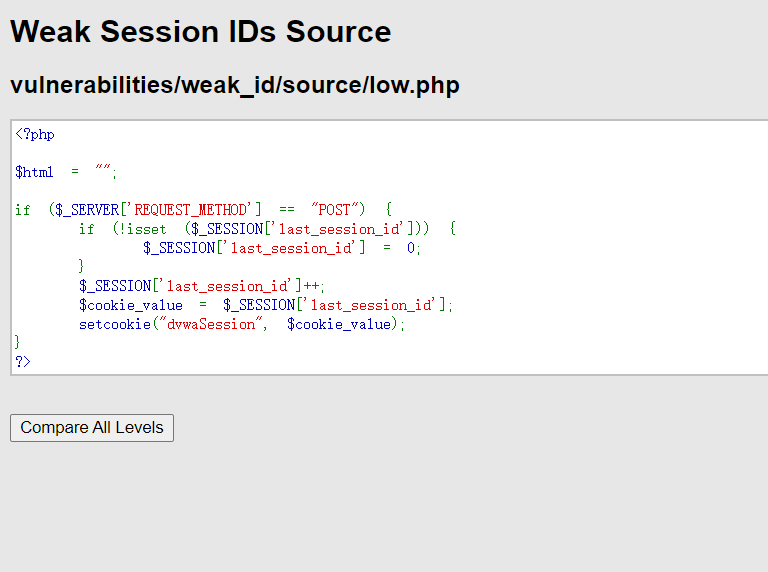Click the empty string assigned to $html
The height and width of the screenshot is (572, 768).
(103, 172)
